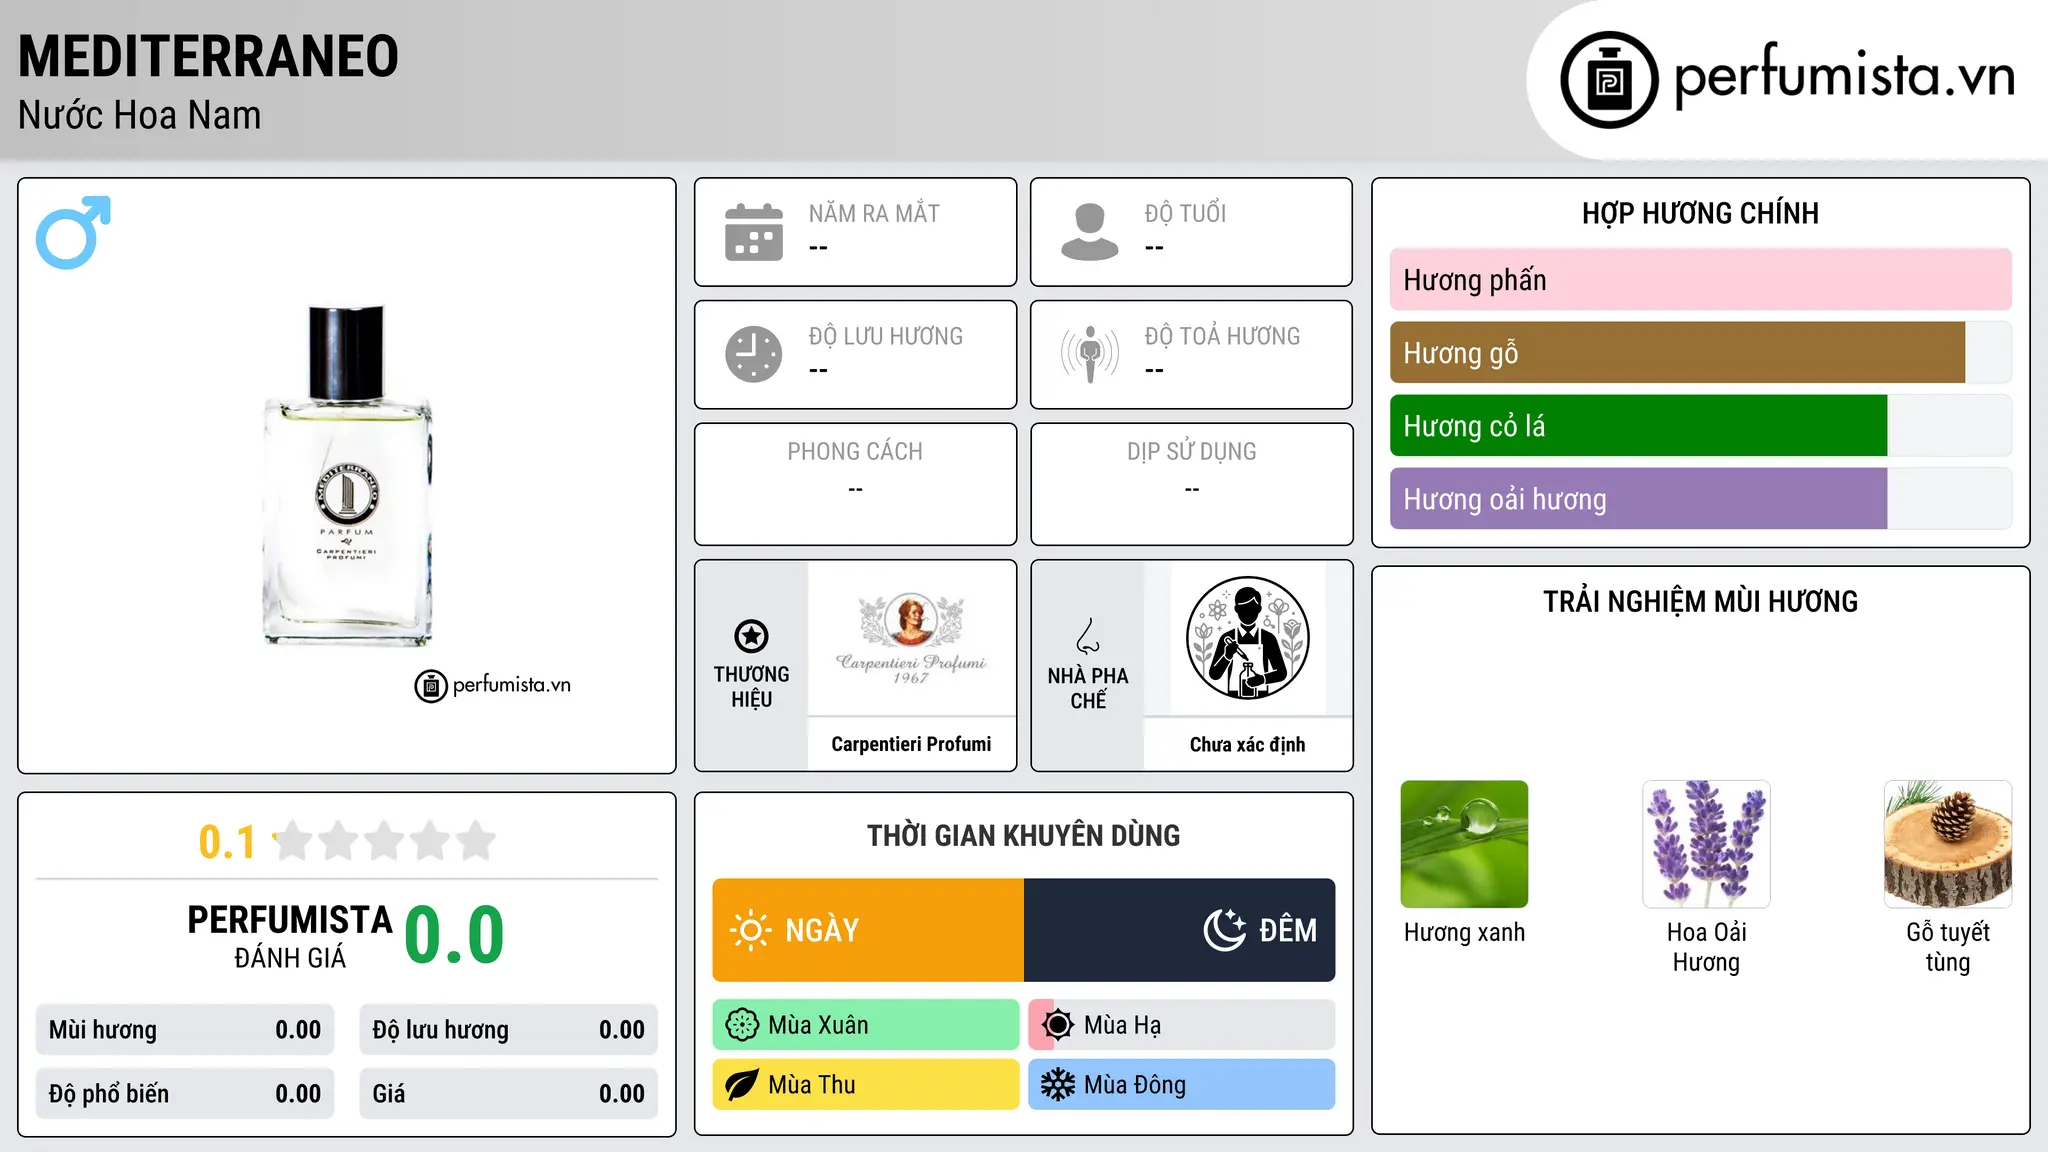Click the sun icon for Mùa Hạ
This screenshot has height=1152, width=2048.
click(1058, 1025)
